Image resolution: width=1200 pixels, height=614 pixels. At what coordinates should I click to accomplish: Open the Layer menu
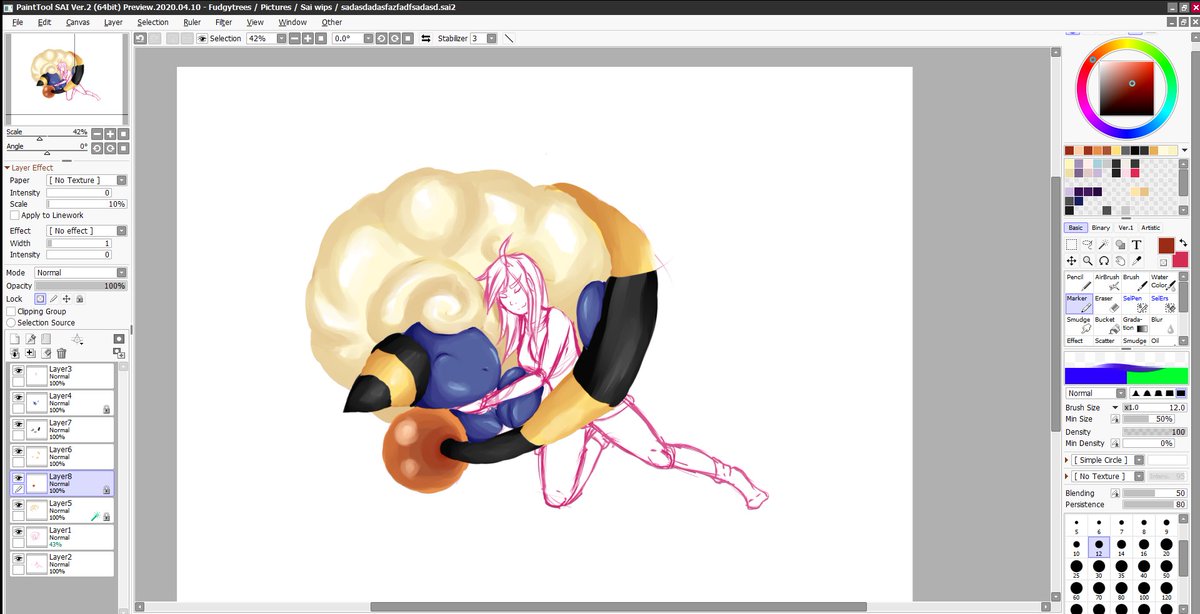click(113, 22)
